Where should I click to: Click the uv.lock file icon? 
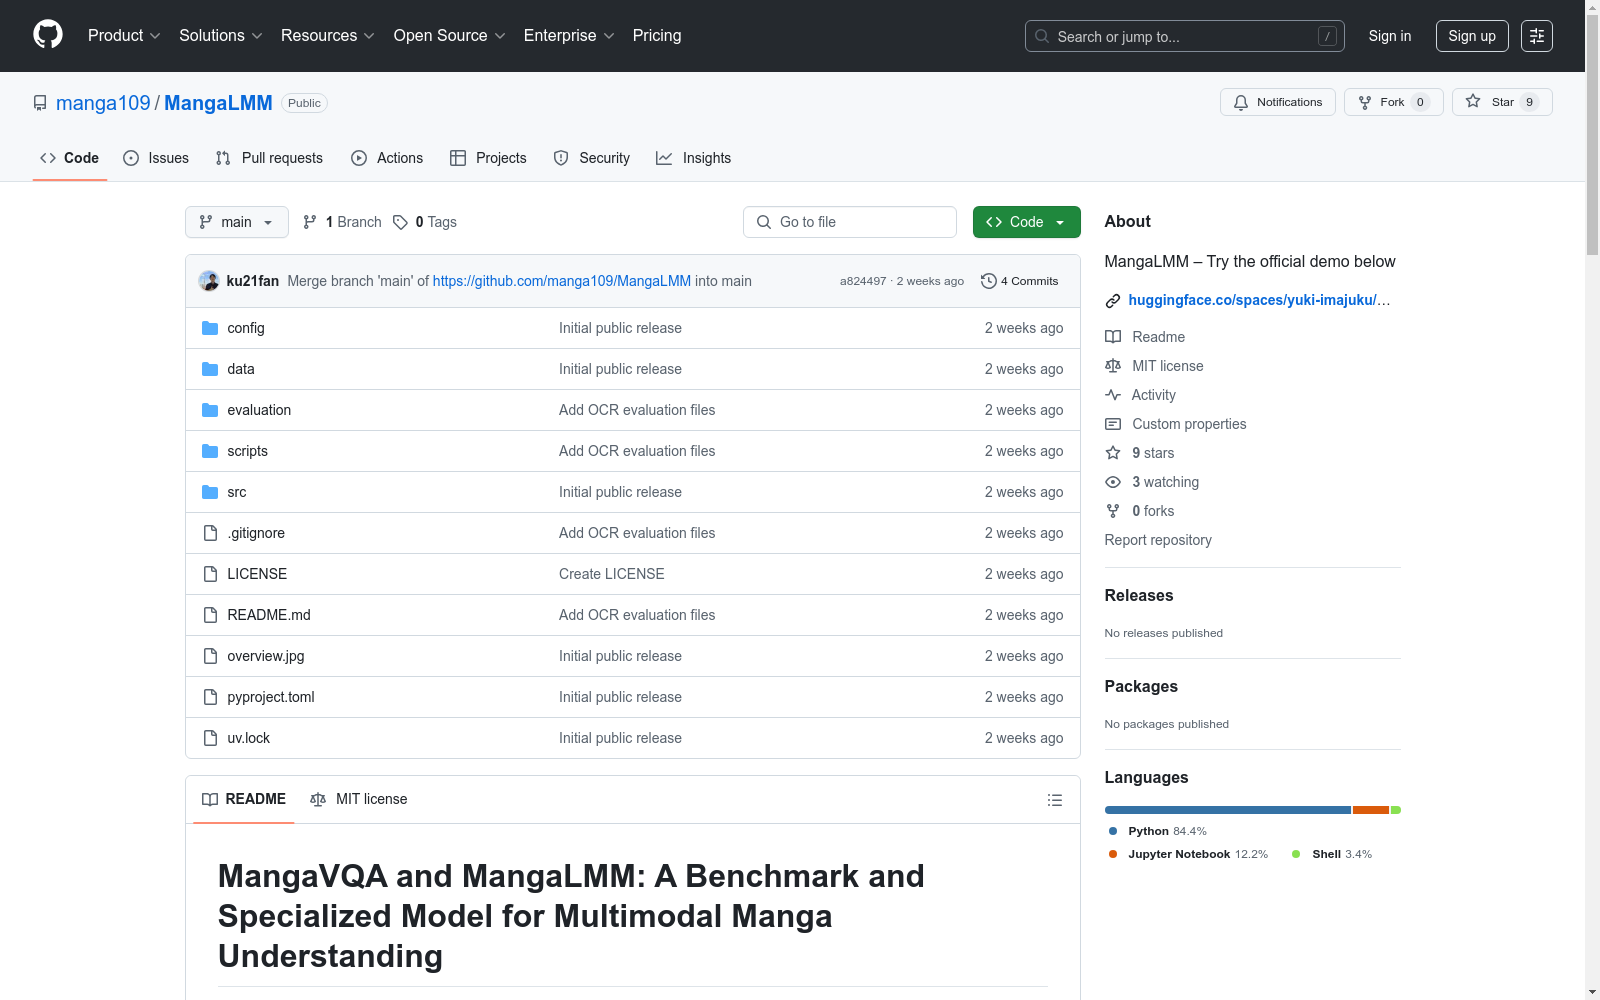[210, 738]
